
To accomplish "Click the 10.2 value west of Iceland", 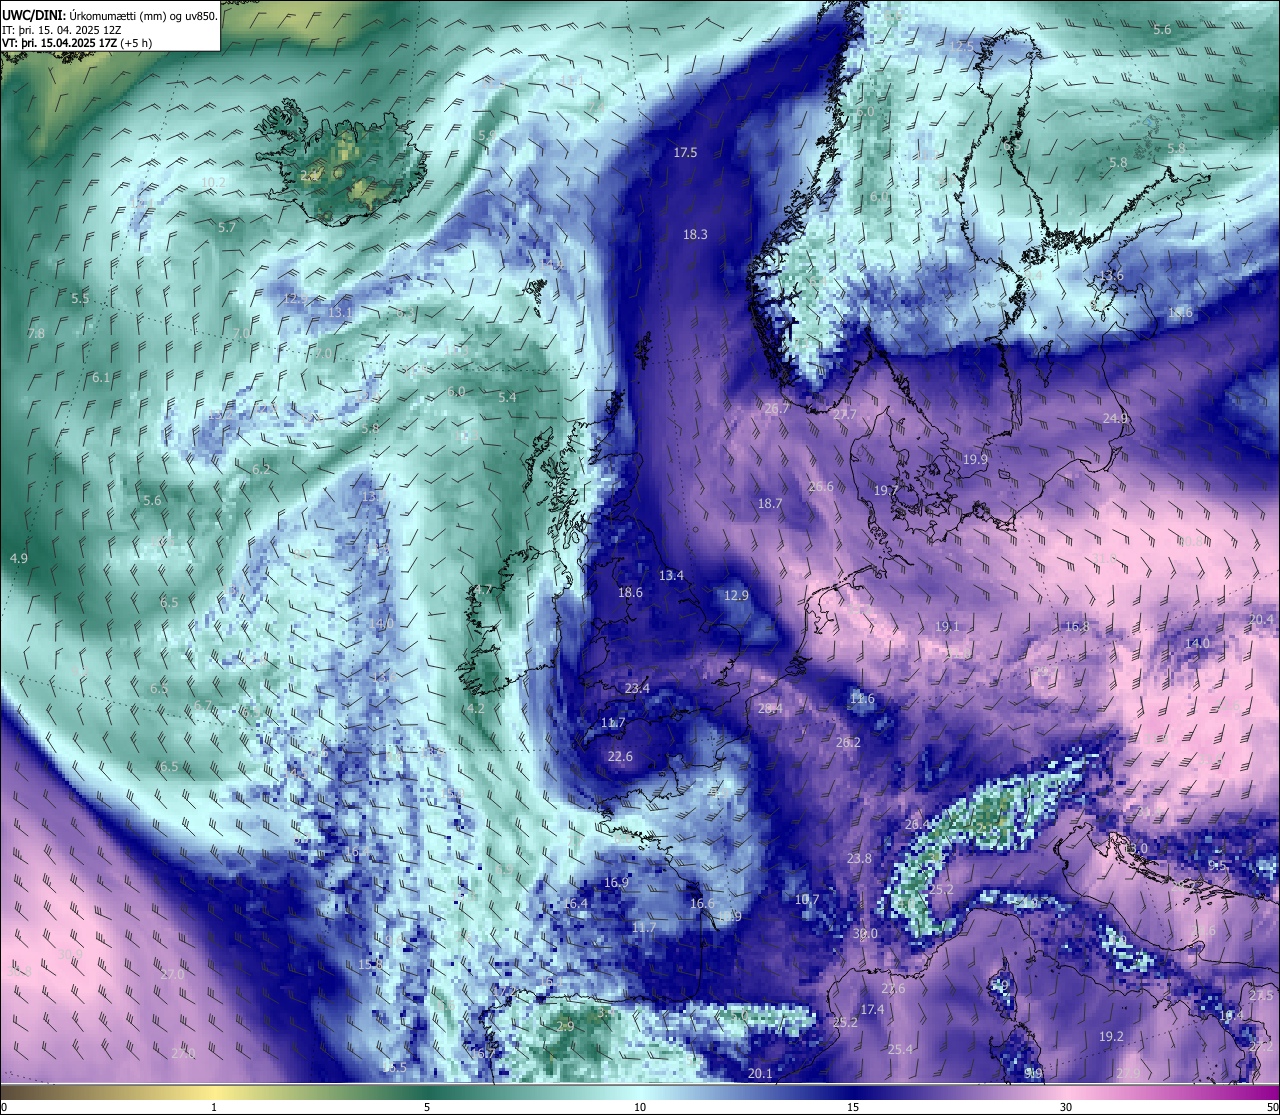I will click(x=213, y=182).
